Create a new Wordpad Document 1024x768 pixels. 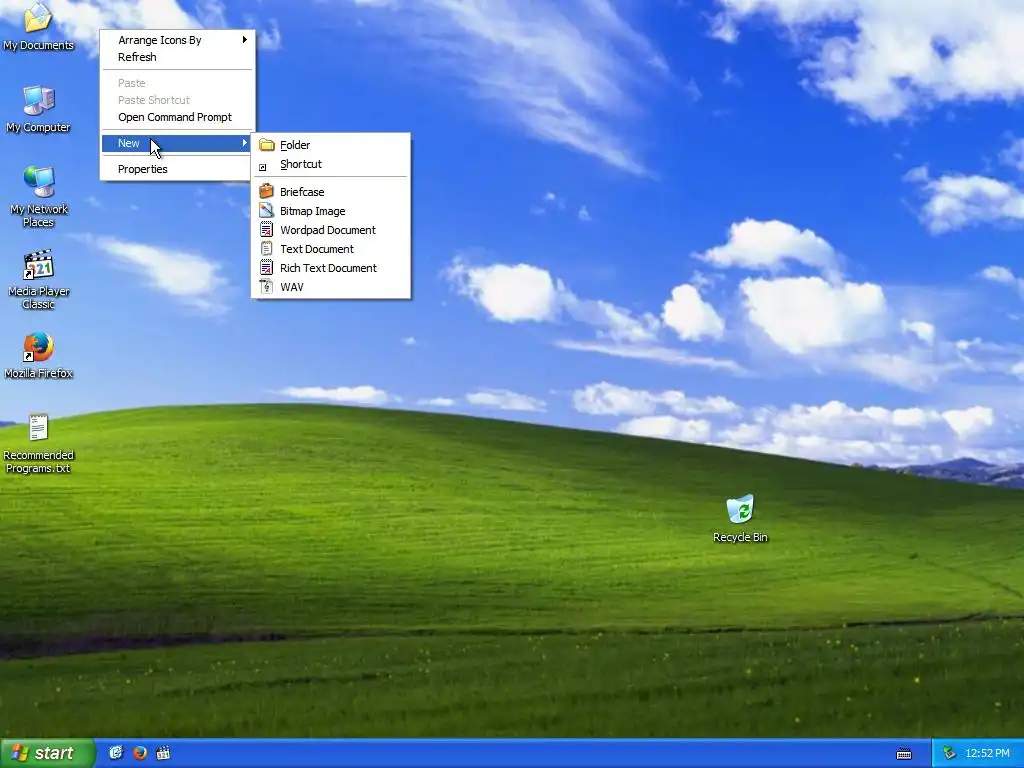330,230
